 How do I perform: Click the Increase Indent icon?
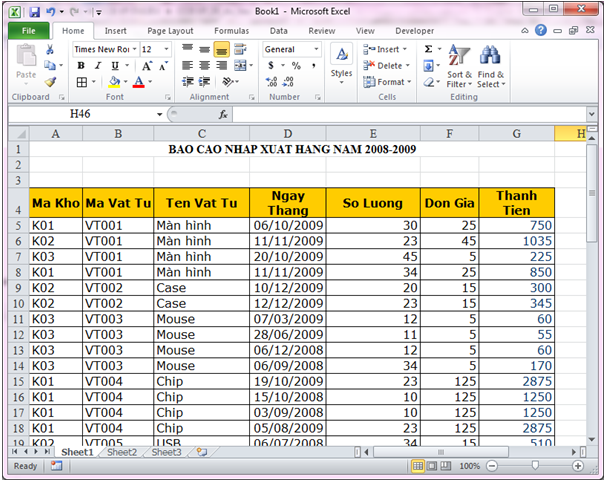(x=205, y=82)
